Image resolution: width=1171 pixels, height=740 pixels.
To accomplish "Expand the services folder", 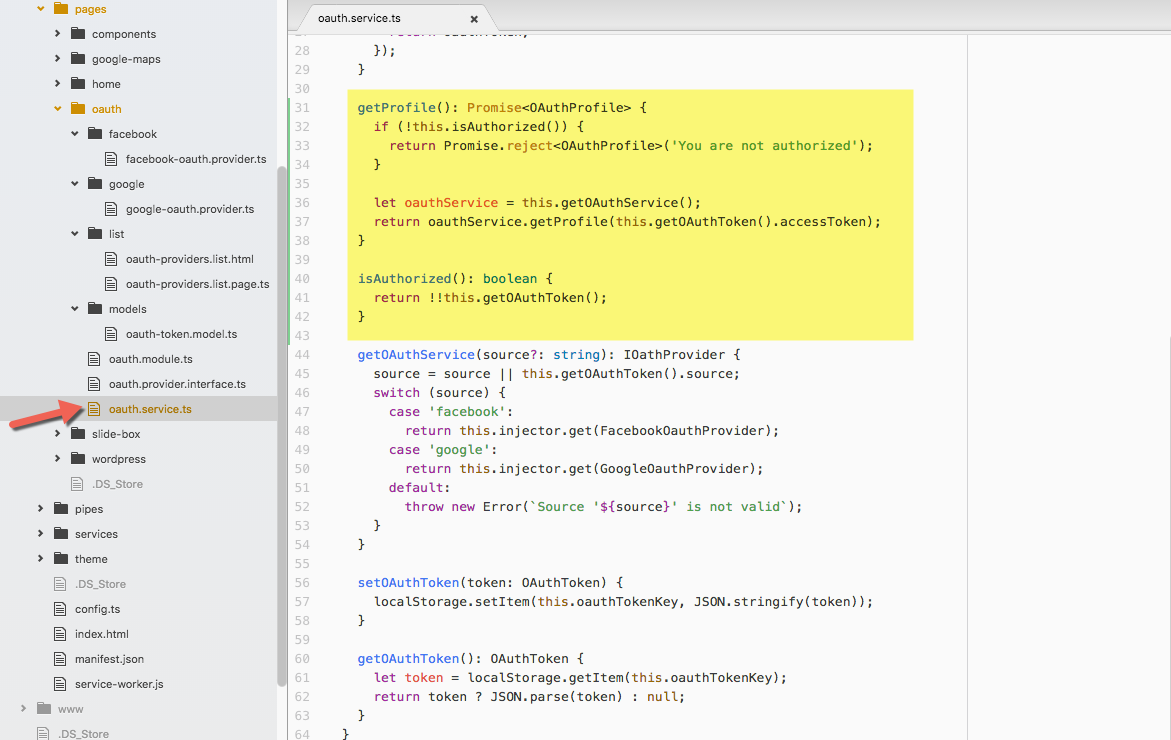I will (40, 534).
